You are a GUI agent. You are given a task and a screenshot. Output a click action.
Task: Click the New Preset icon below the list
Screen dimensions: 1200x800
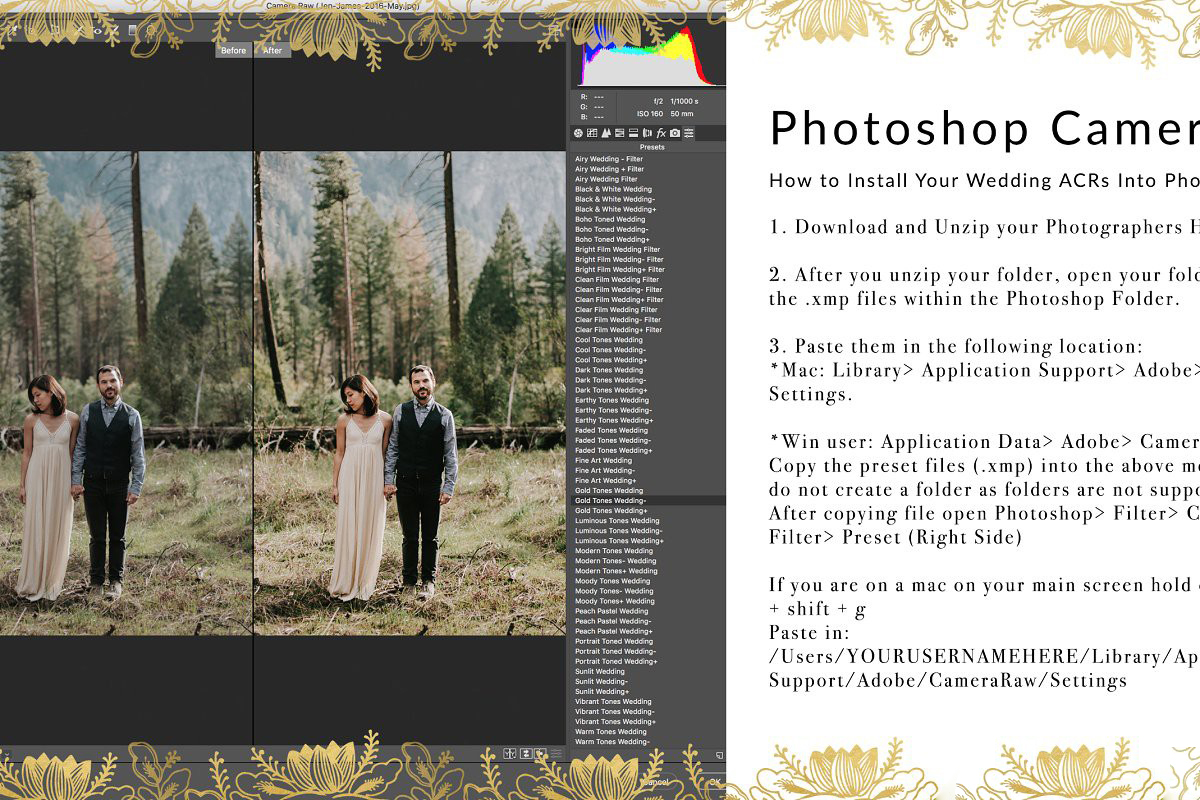[x=720, y=755]
